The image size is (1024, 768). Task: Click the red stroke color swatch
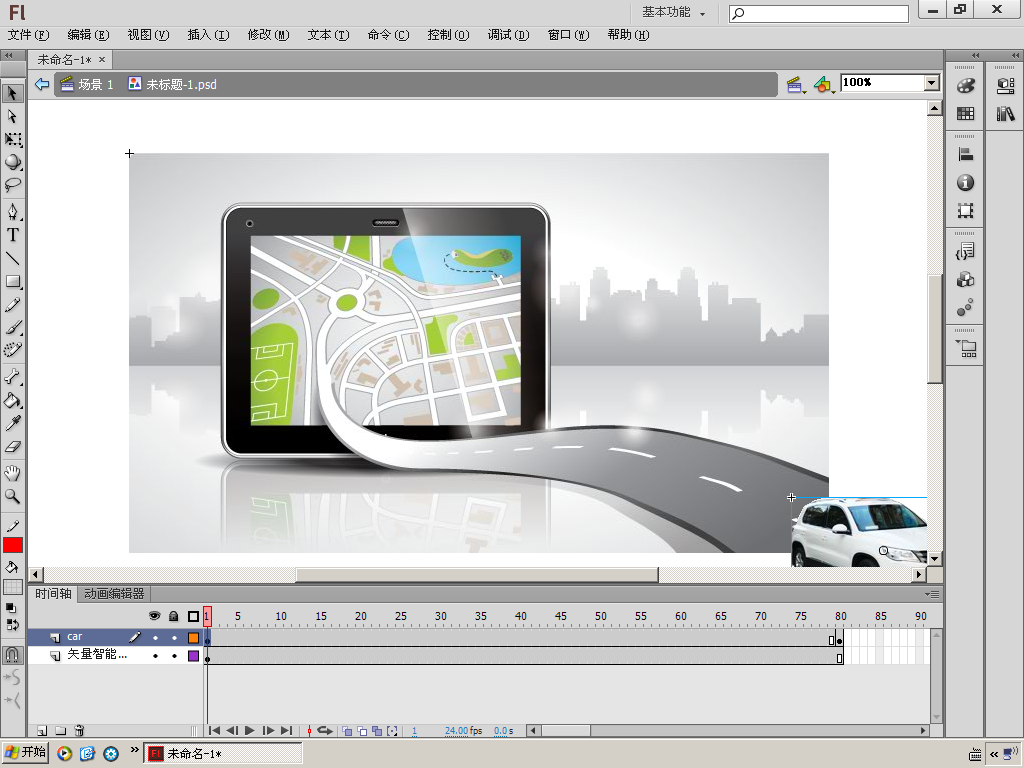coord(13,545)
